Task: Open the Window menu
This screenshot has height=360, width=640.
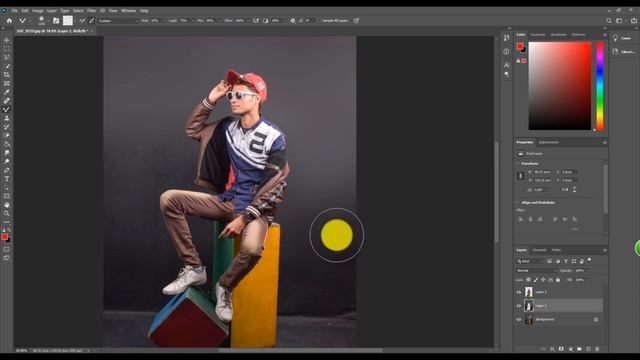Action: (x=128, y=11)
